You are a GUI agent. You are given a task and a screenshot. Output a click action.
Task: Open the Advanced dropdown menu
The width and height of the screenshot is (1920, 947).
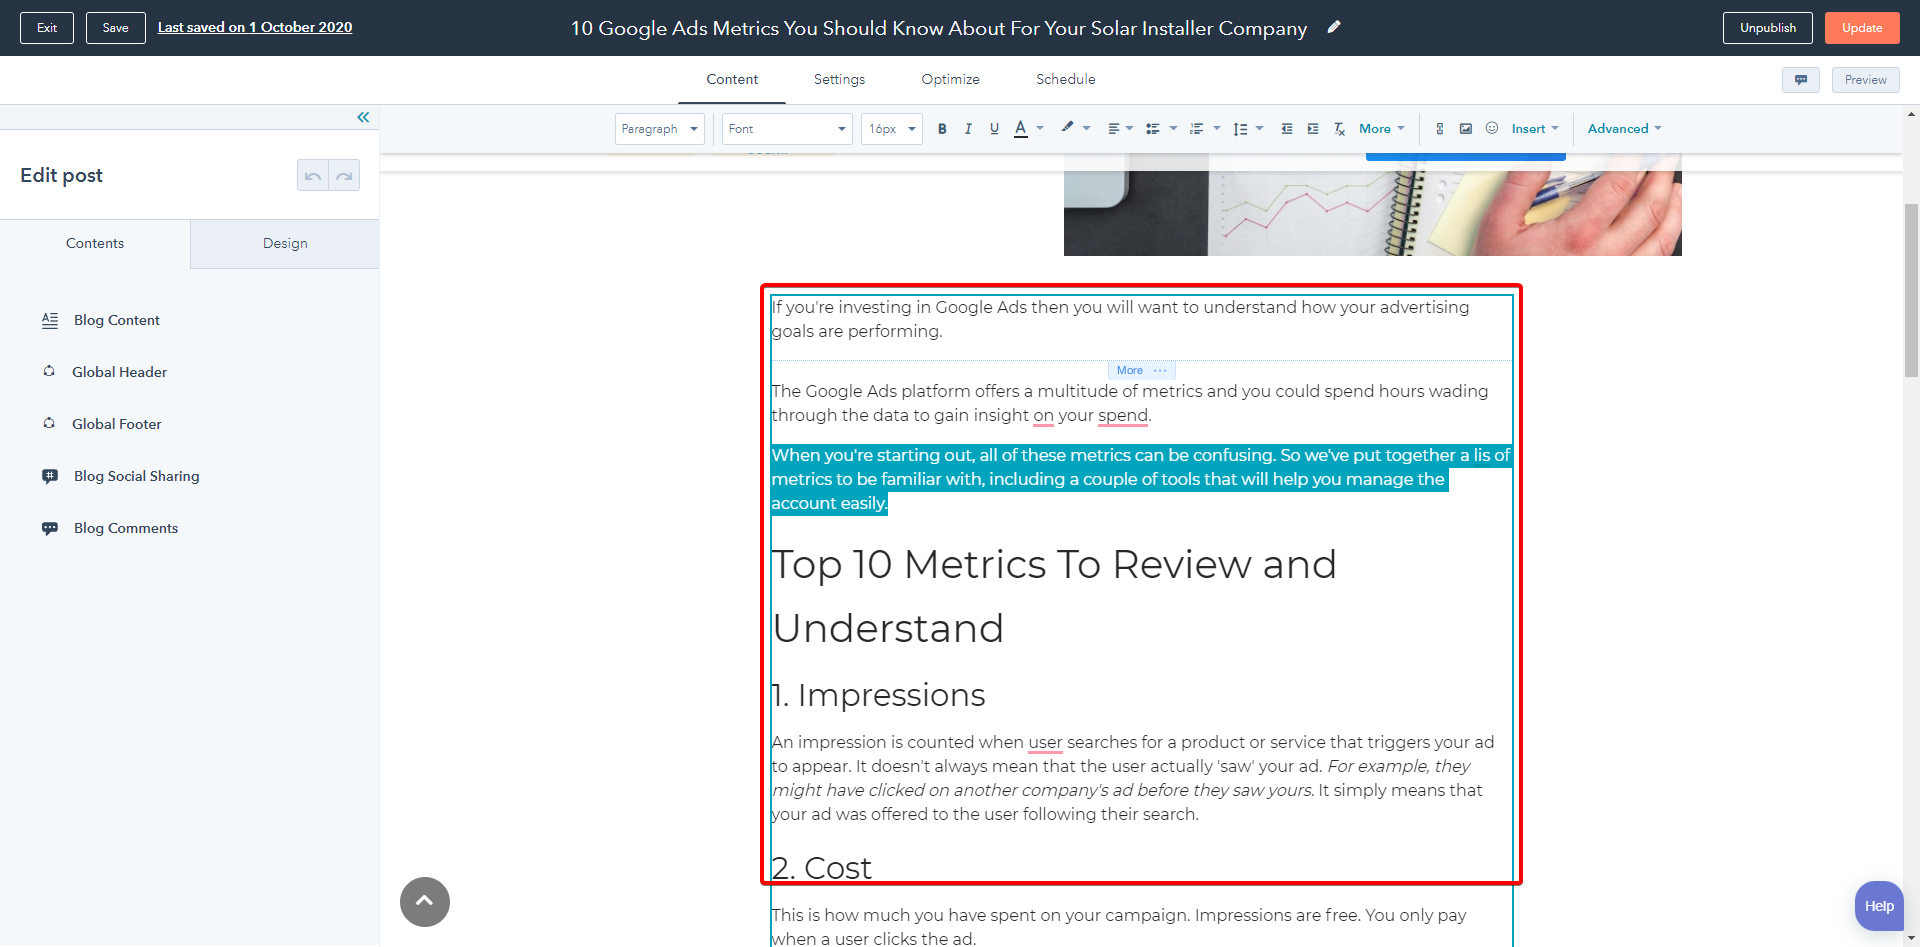[1625, 129]
